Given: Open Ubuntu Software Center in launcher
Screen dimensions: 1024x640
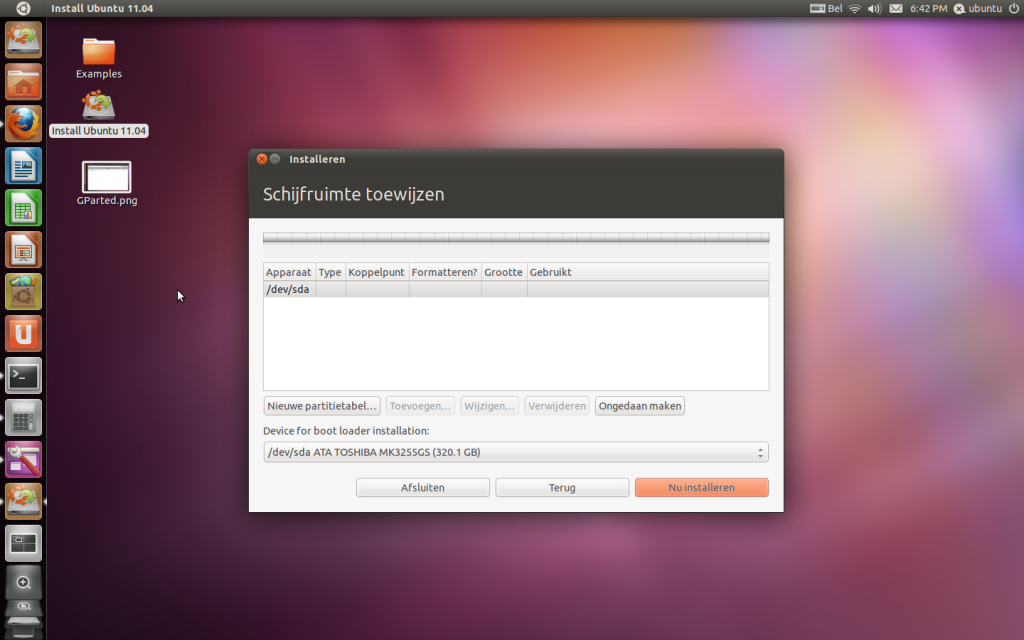Looking at the screenshot, I should click(x=23, y=292).
